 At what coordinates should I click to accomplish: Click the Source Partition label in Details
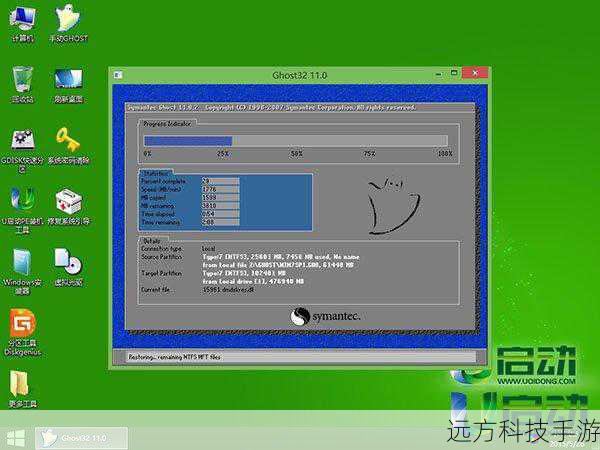point(161,257)
